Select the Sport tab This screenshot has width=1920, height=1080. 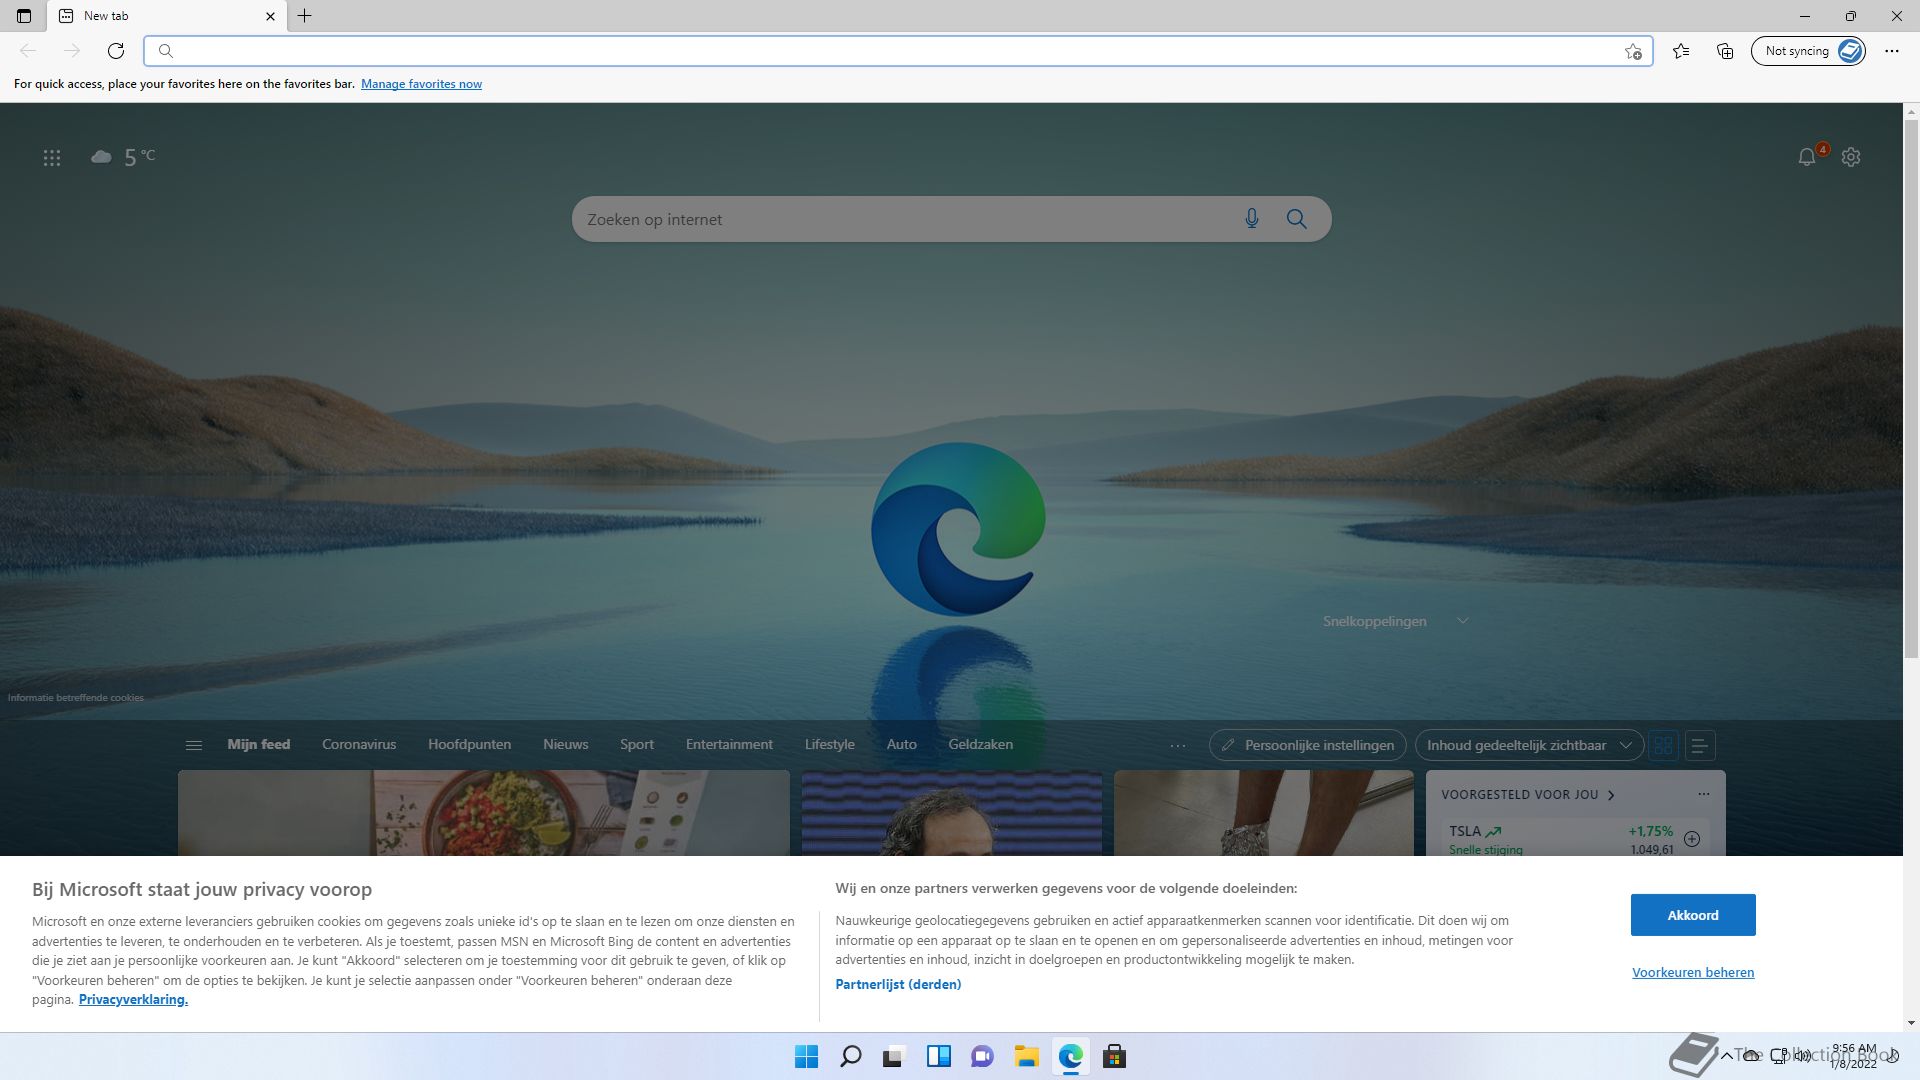[637, 744]
